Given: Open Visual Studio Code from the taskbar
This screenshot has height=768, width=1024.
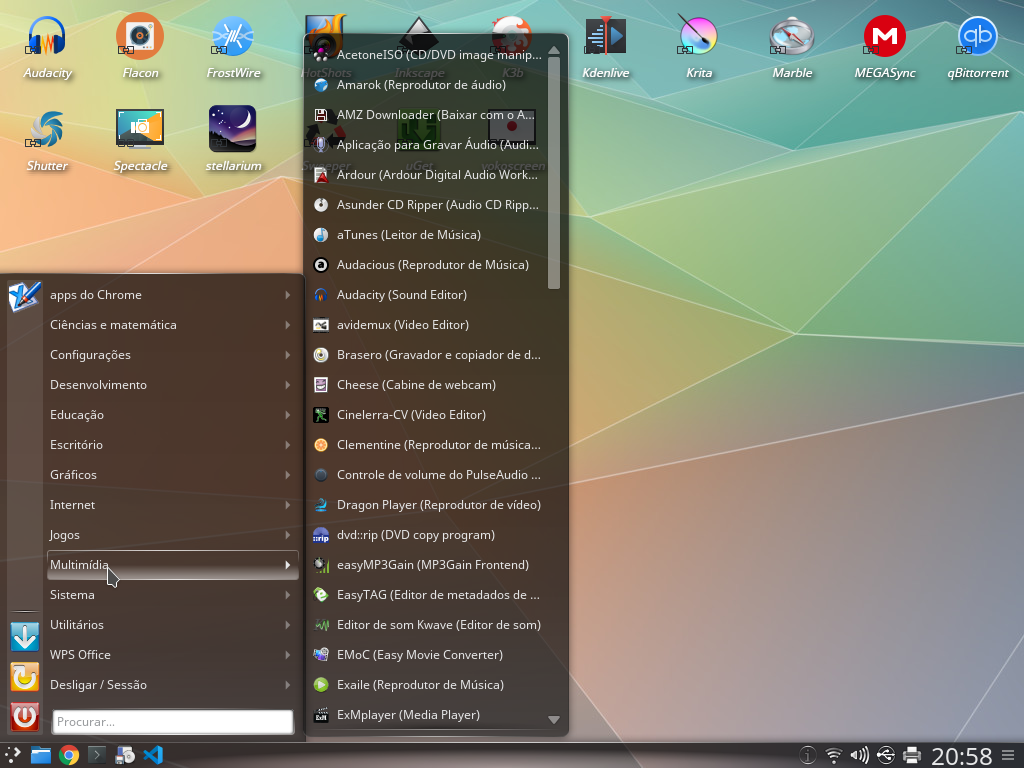Looking at the screenshot, I should (x=153, y=756).
